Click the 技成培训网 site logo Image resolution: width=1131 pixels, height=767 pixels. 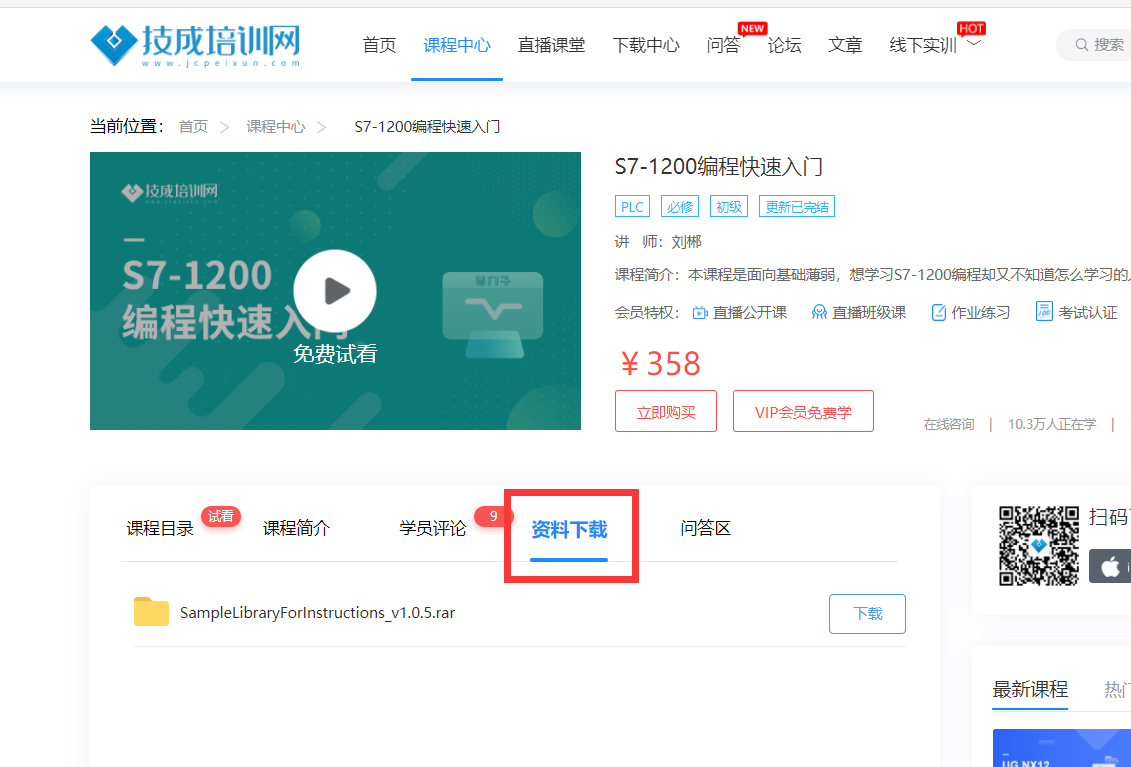(x=195, y=45)
